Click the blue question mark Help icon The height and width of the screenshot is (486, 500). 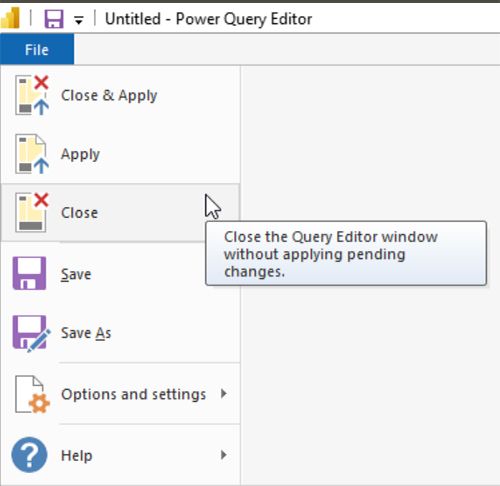29,455
